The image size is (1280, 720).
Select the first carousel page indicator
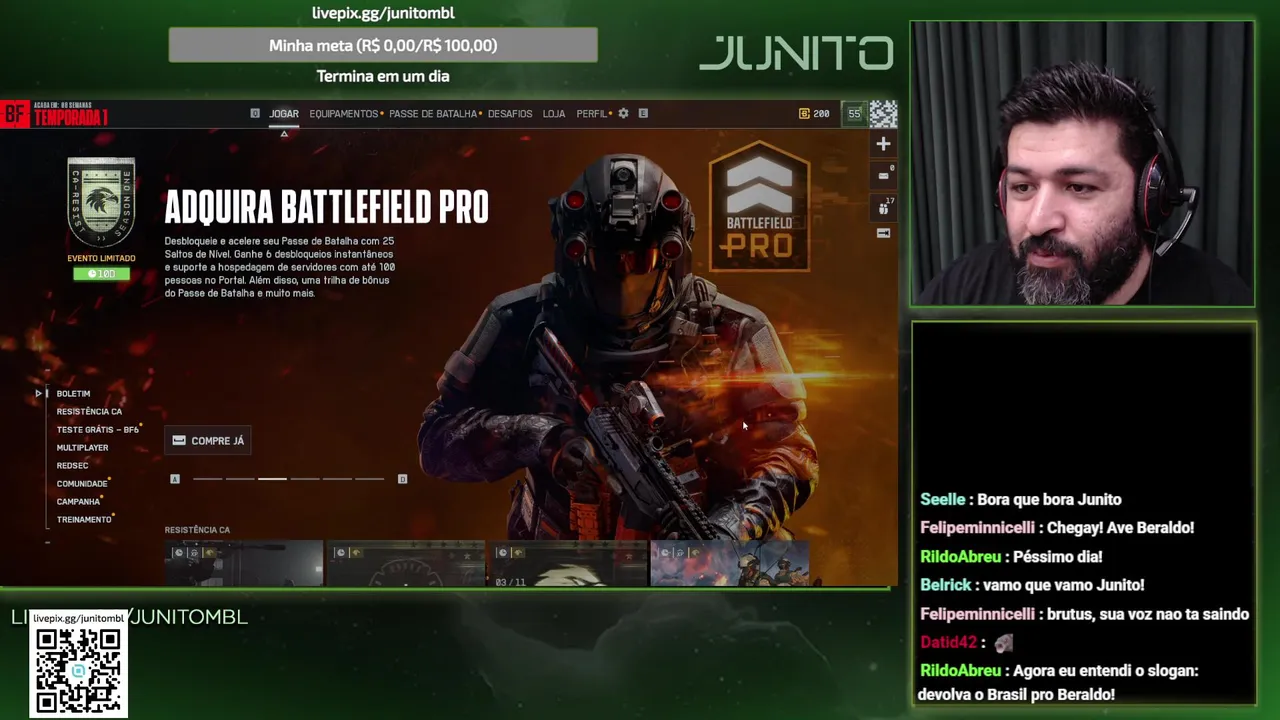207,479
